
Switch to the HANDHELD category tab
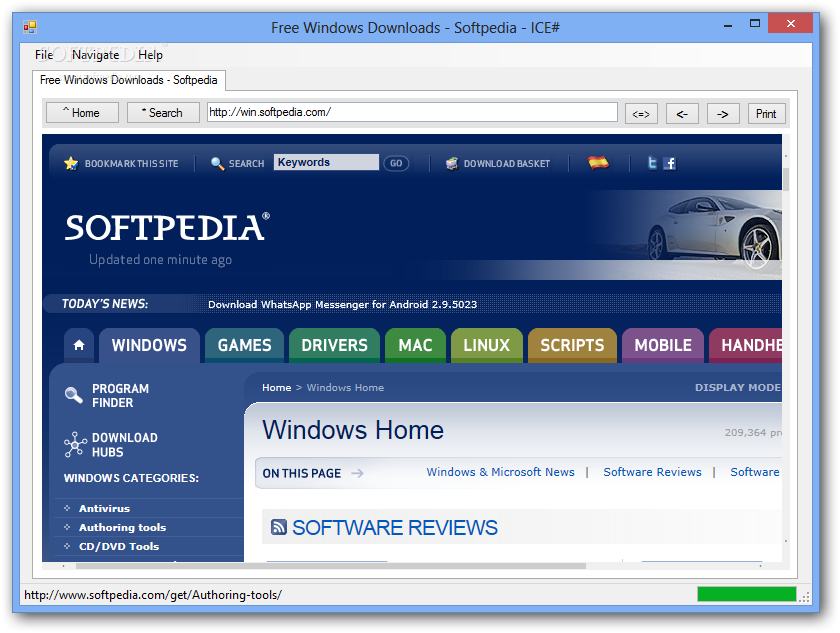746,345
